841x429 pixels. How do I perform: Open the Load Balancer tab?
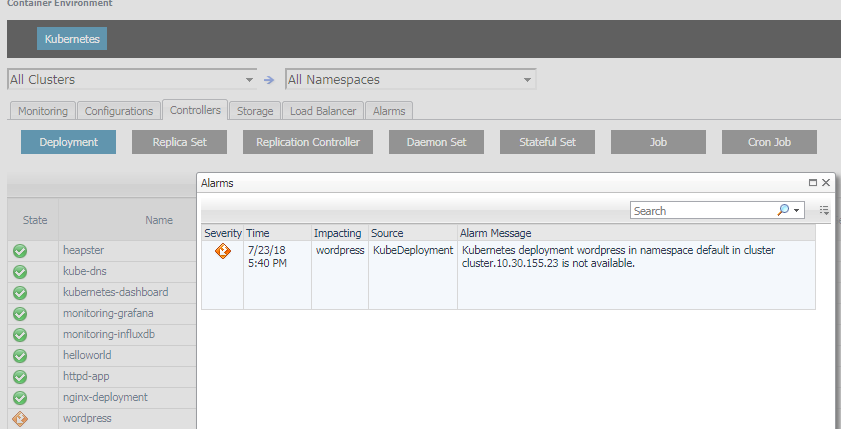[323, 111]
